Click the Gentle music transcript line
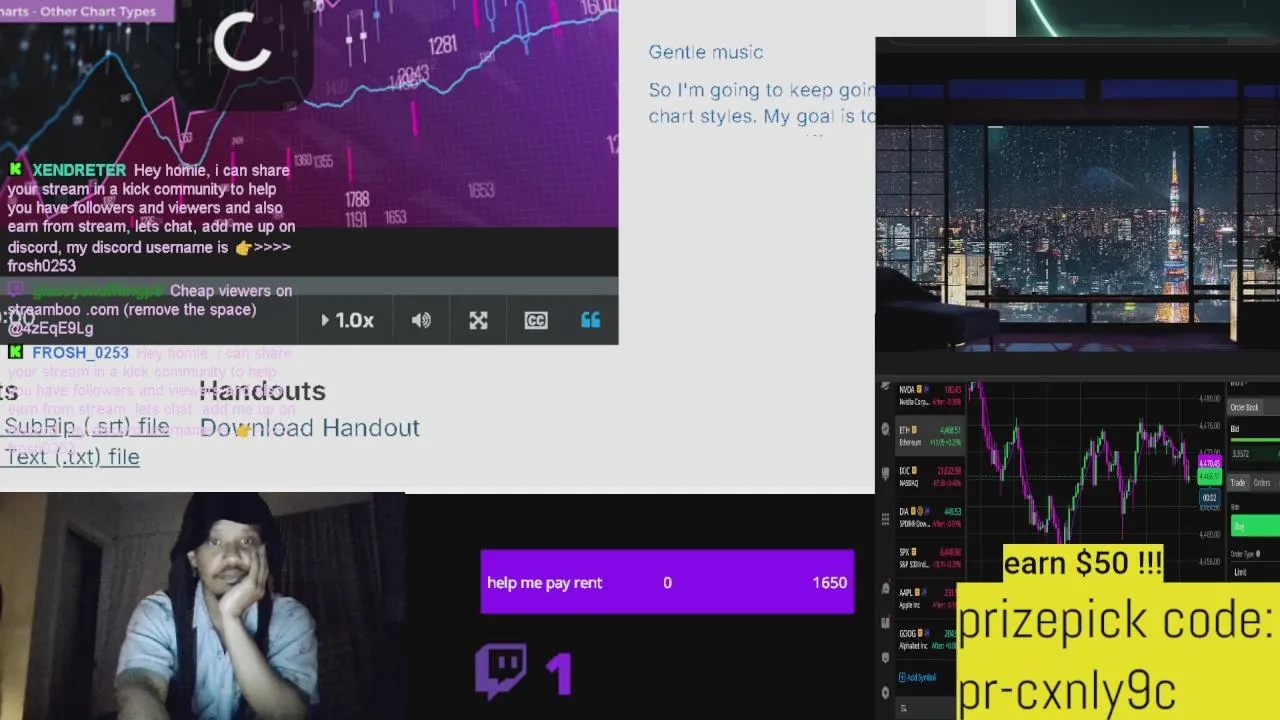Image resolution: width=1280 pixels, height=720 pixels. point(705,52)
